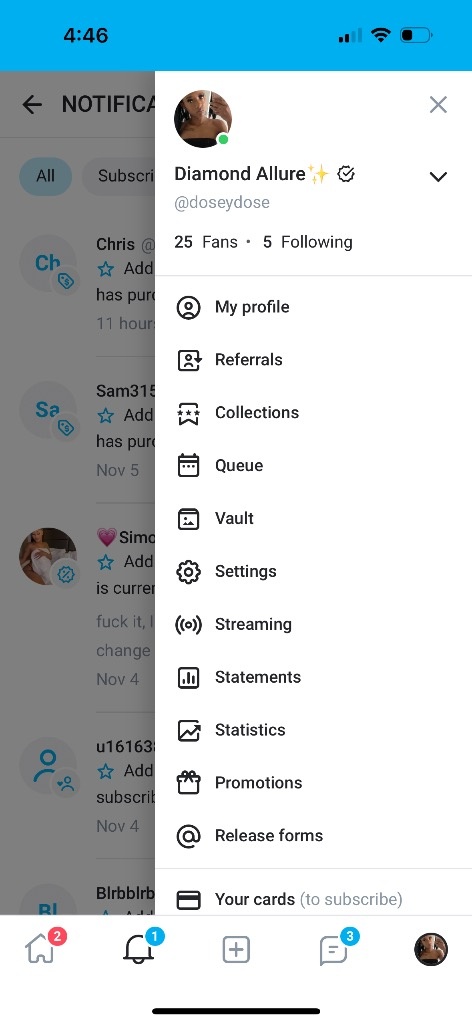Expand the account switcher chevron

click(438, 176)
